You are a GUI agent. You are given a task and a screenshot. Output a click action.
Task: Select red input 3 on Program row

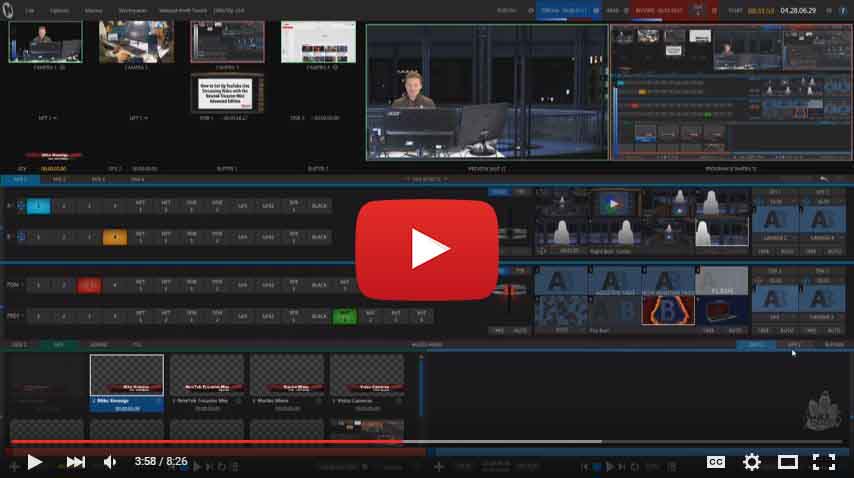click(89, 285)
